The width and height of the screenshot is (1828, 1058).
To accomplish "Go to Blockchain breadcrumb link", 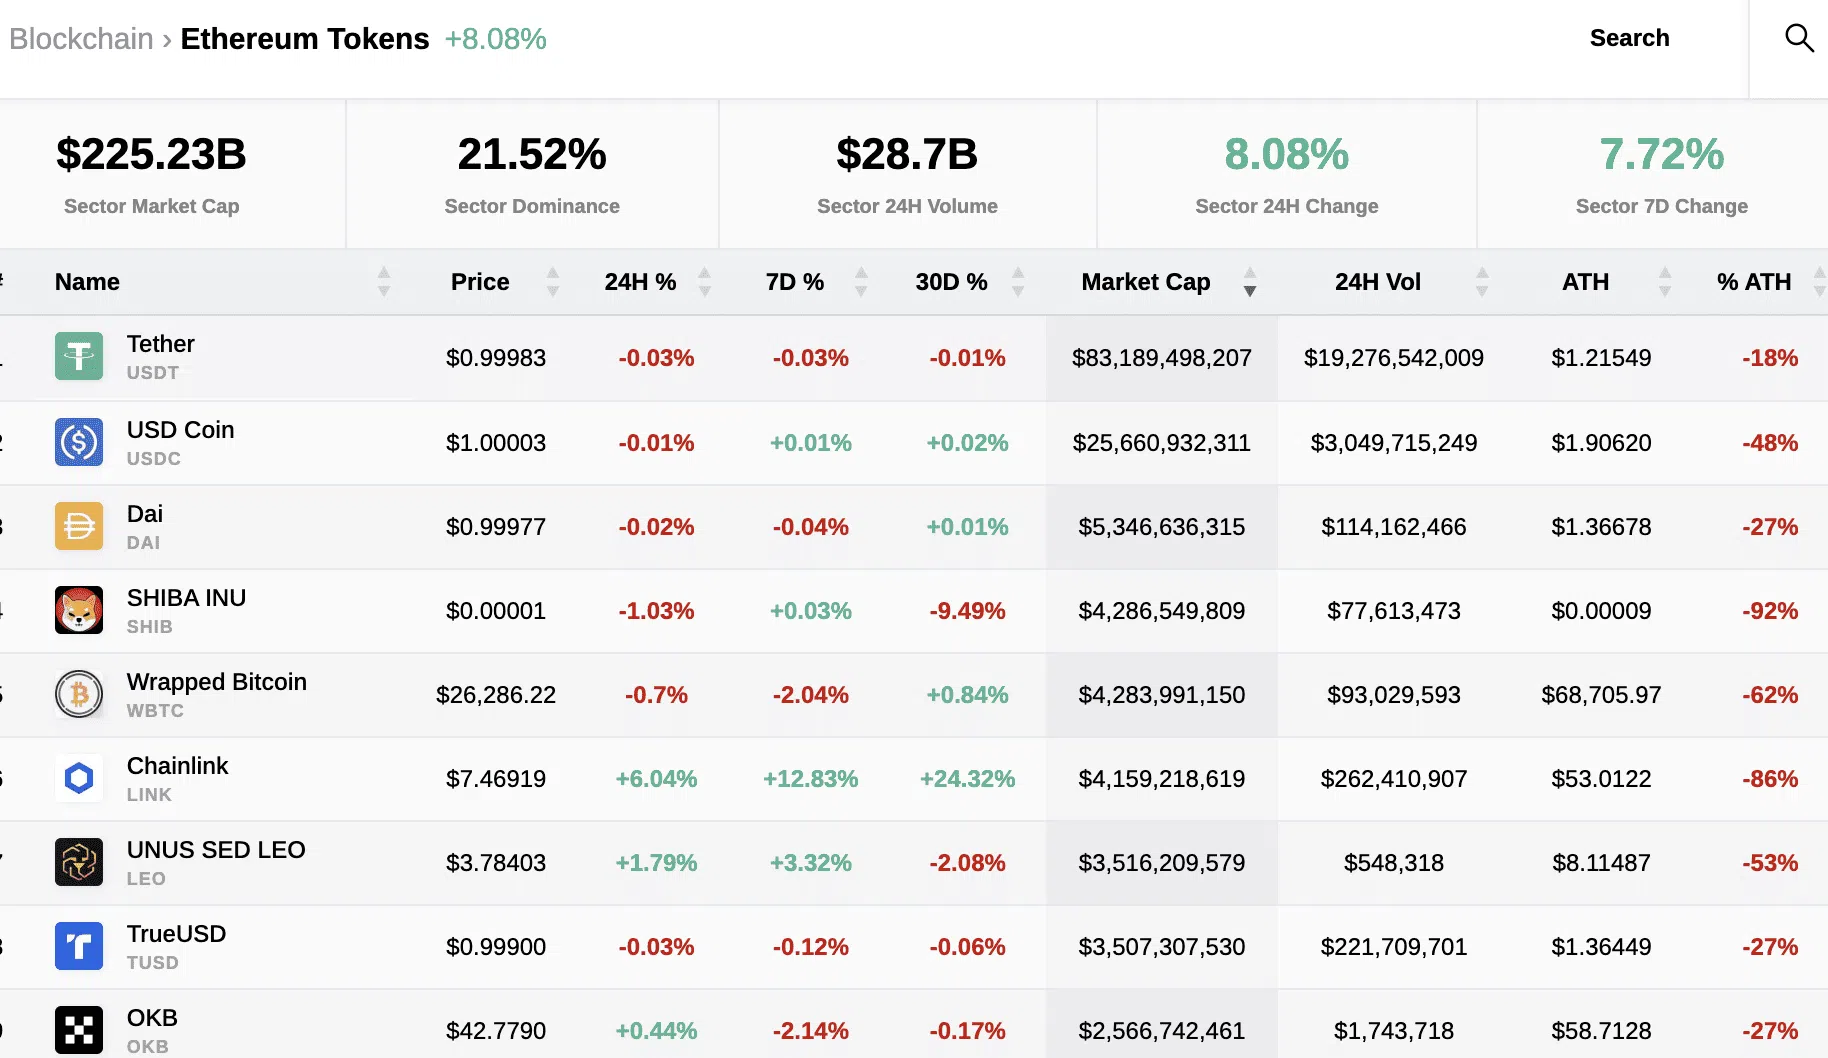I will (81, 39).
